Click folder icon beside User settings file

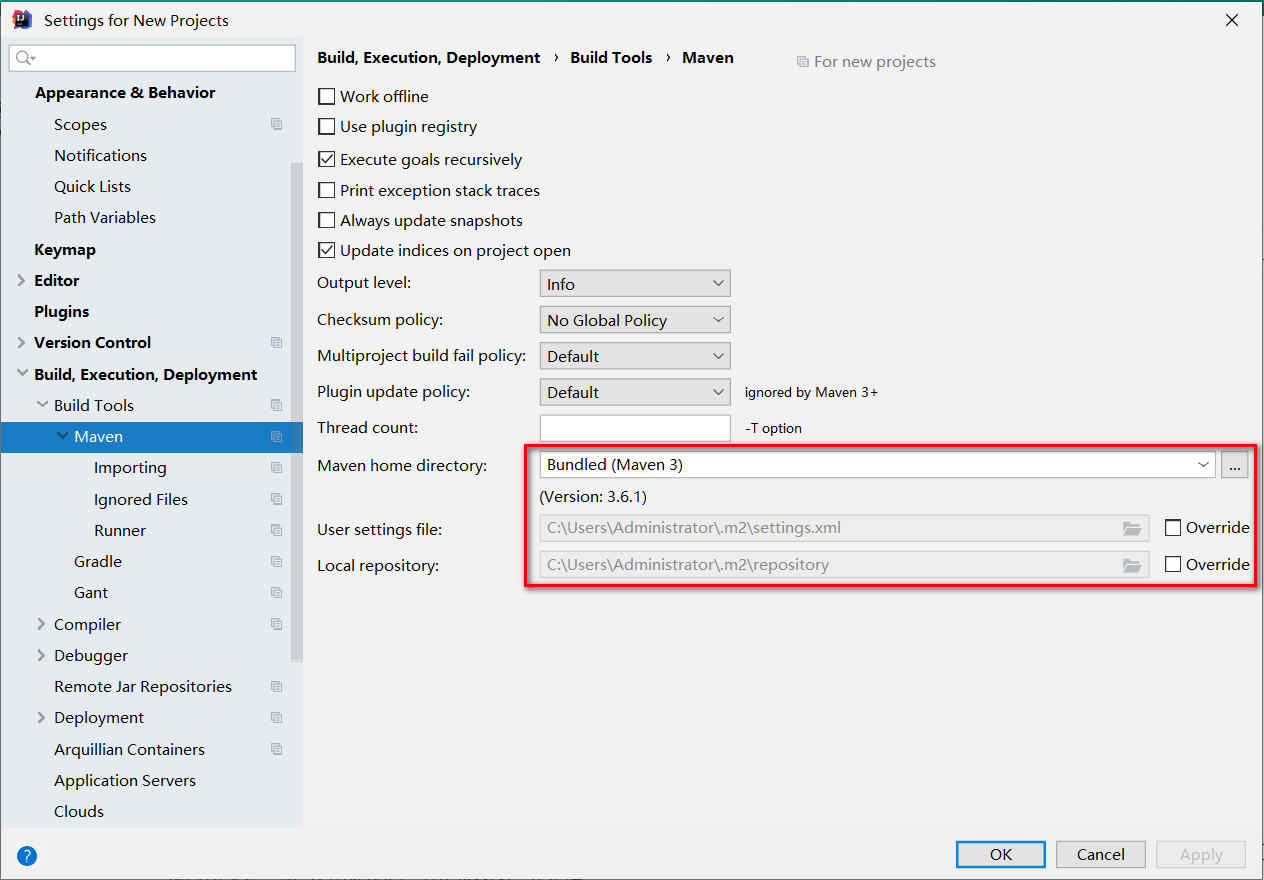1132,528
